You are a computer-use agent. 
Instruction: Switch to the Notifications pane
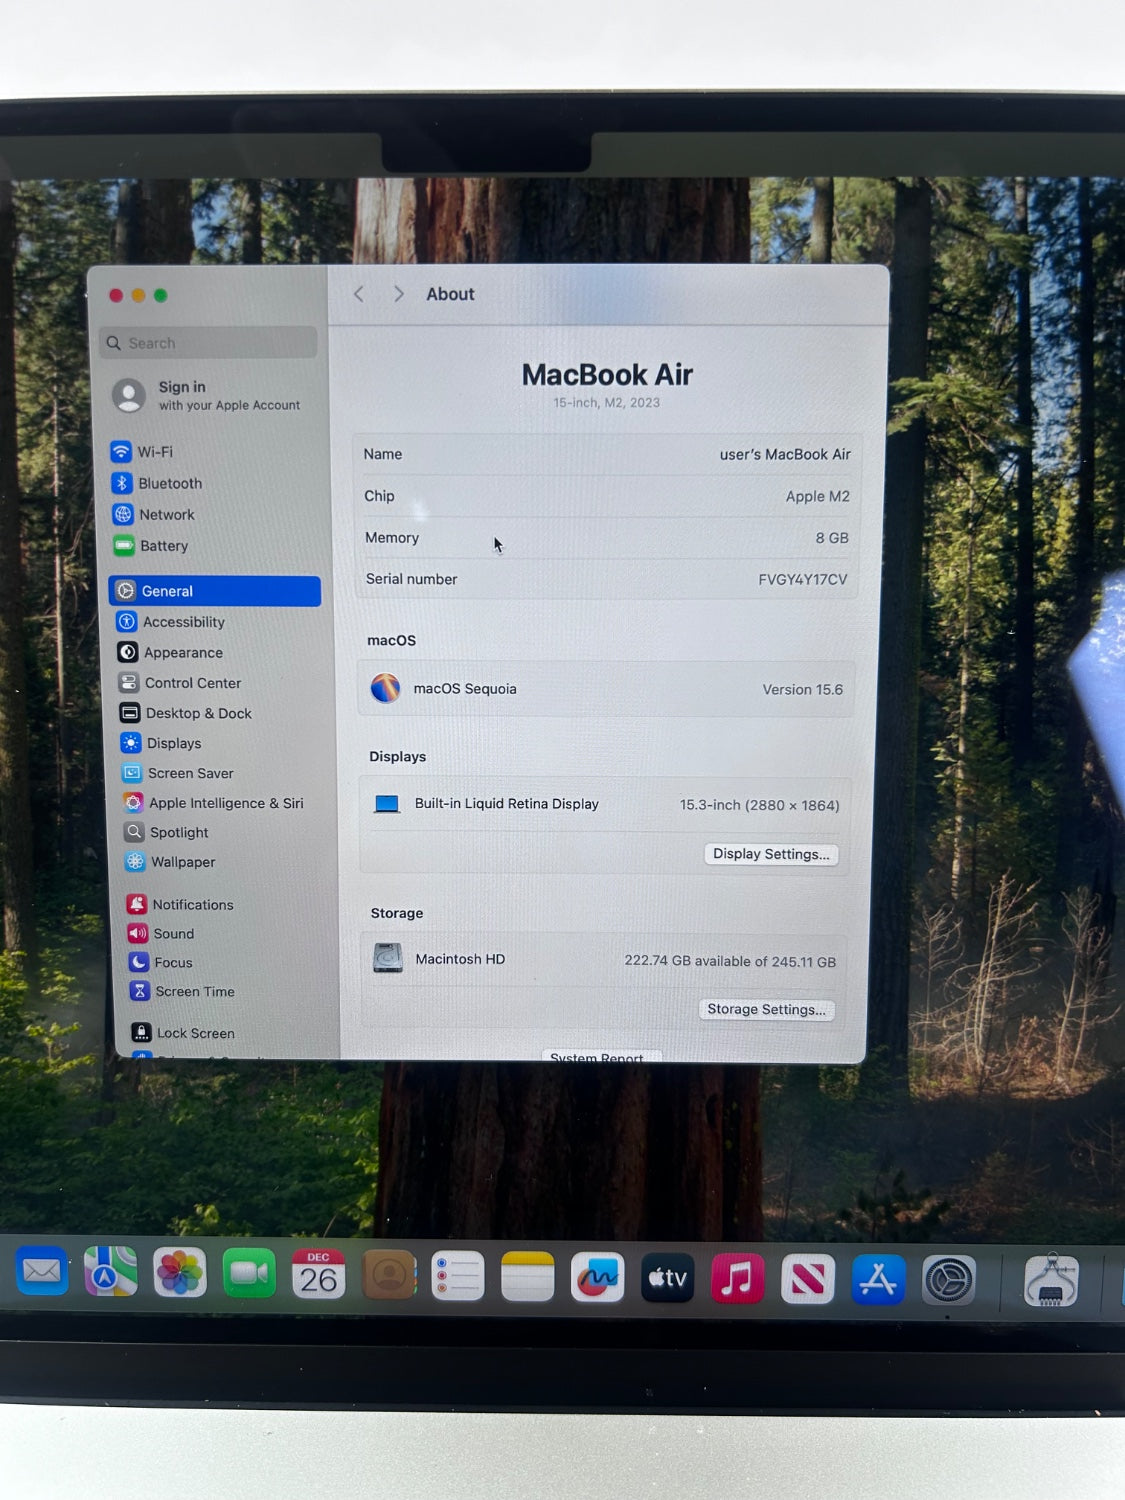click(x=192, y=905)
